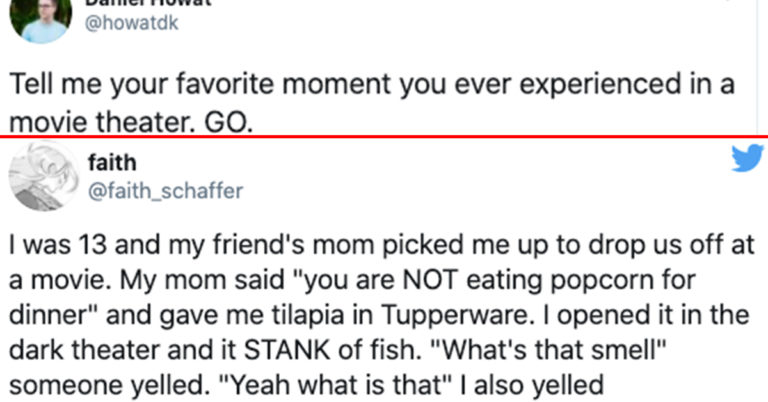Click the @faith_schaffer handle
768x402 pixels.
pos(166,190)
